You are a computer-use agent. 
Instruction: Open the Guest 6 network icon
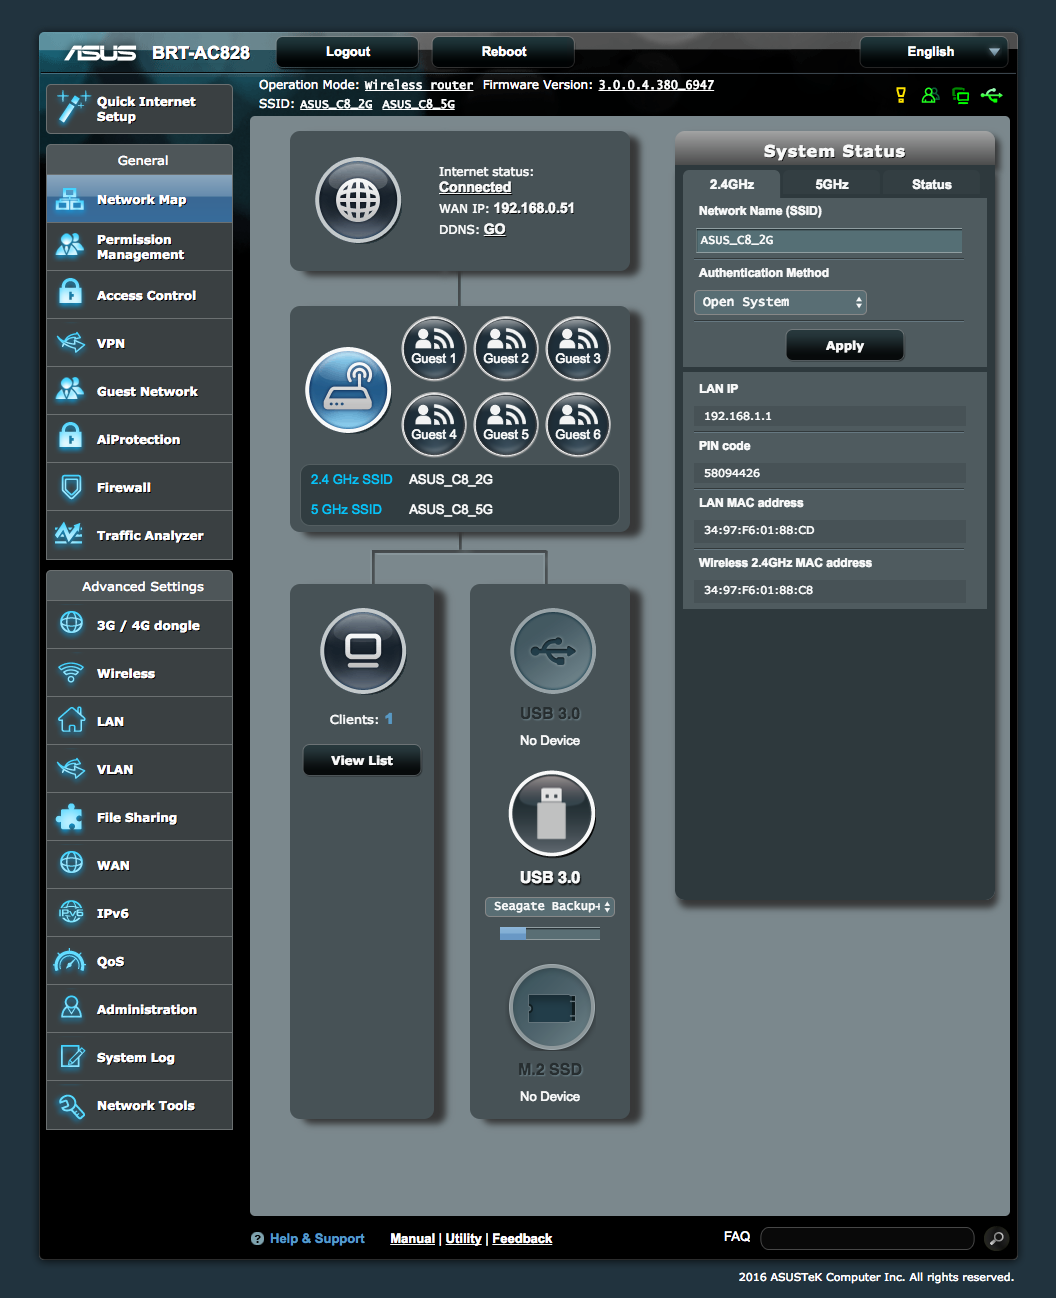point(578,425)
